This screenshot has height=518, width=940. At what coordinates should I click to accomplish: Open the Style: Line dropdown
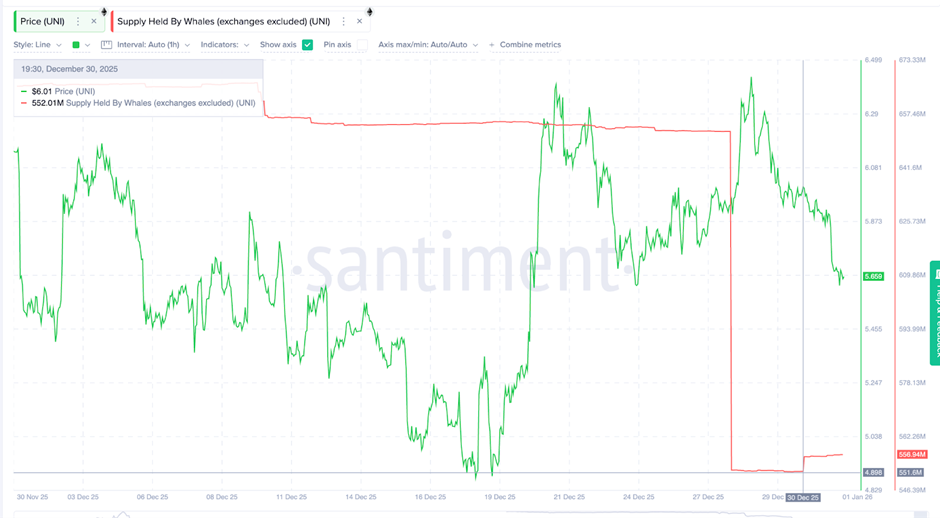tap(37, 45)
